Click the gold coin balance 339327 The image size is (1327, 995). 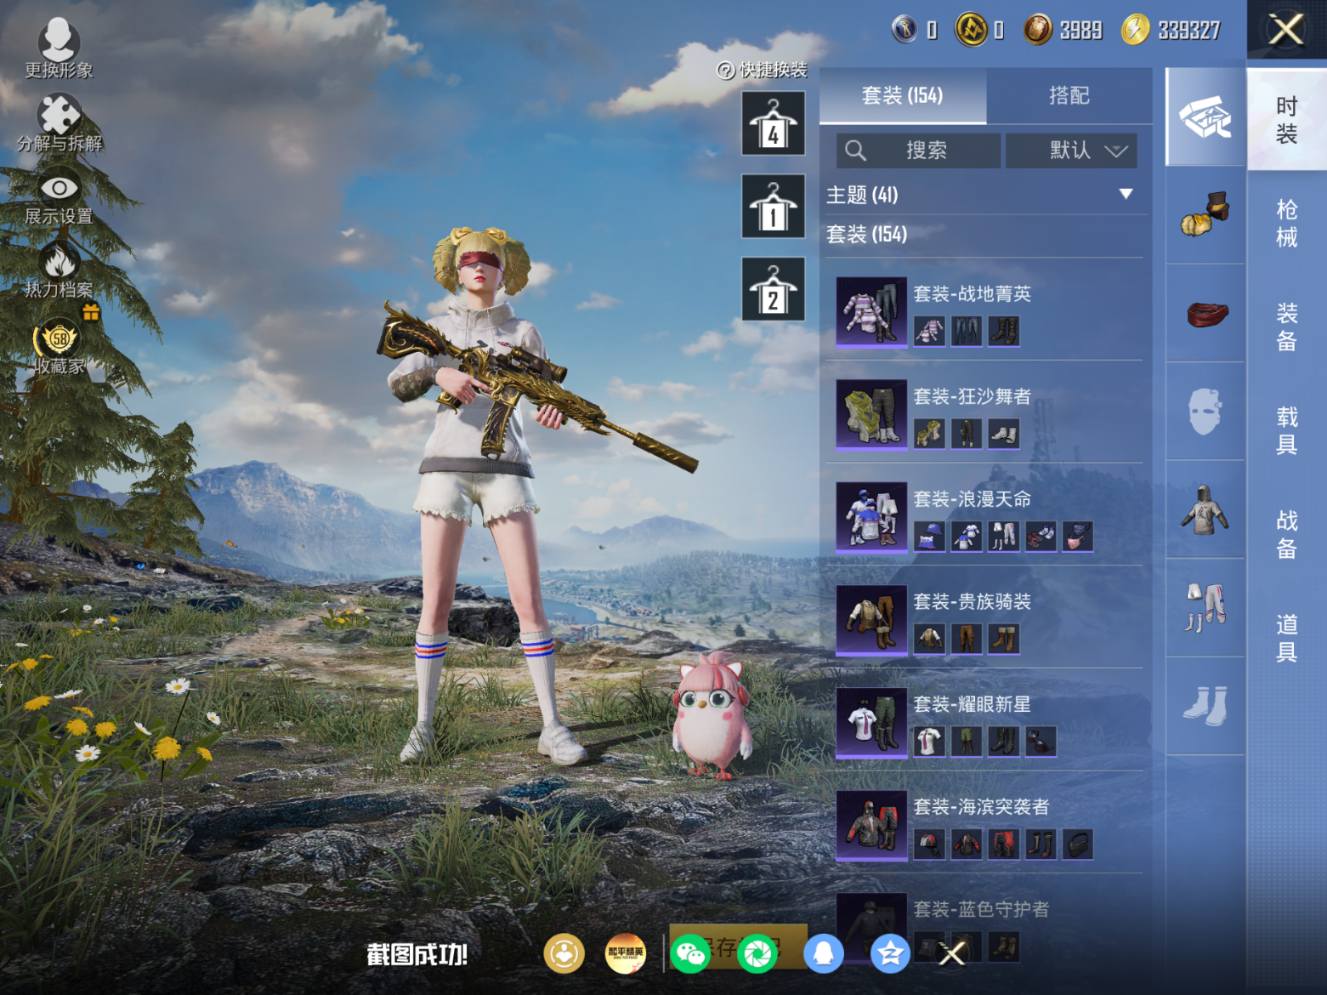point(1189,30)
